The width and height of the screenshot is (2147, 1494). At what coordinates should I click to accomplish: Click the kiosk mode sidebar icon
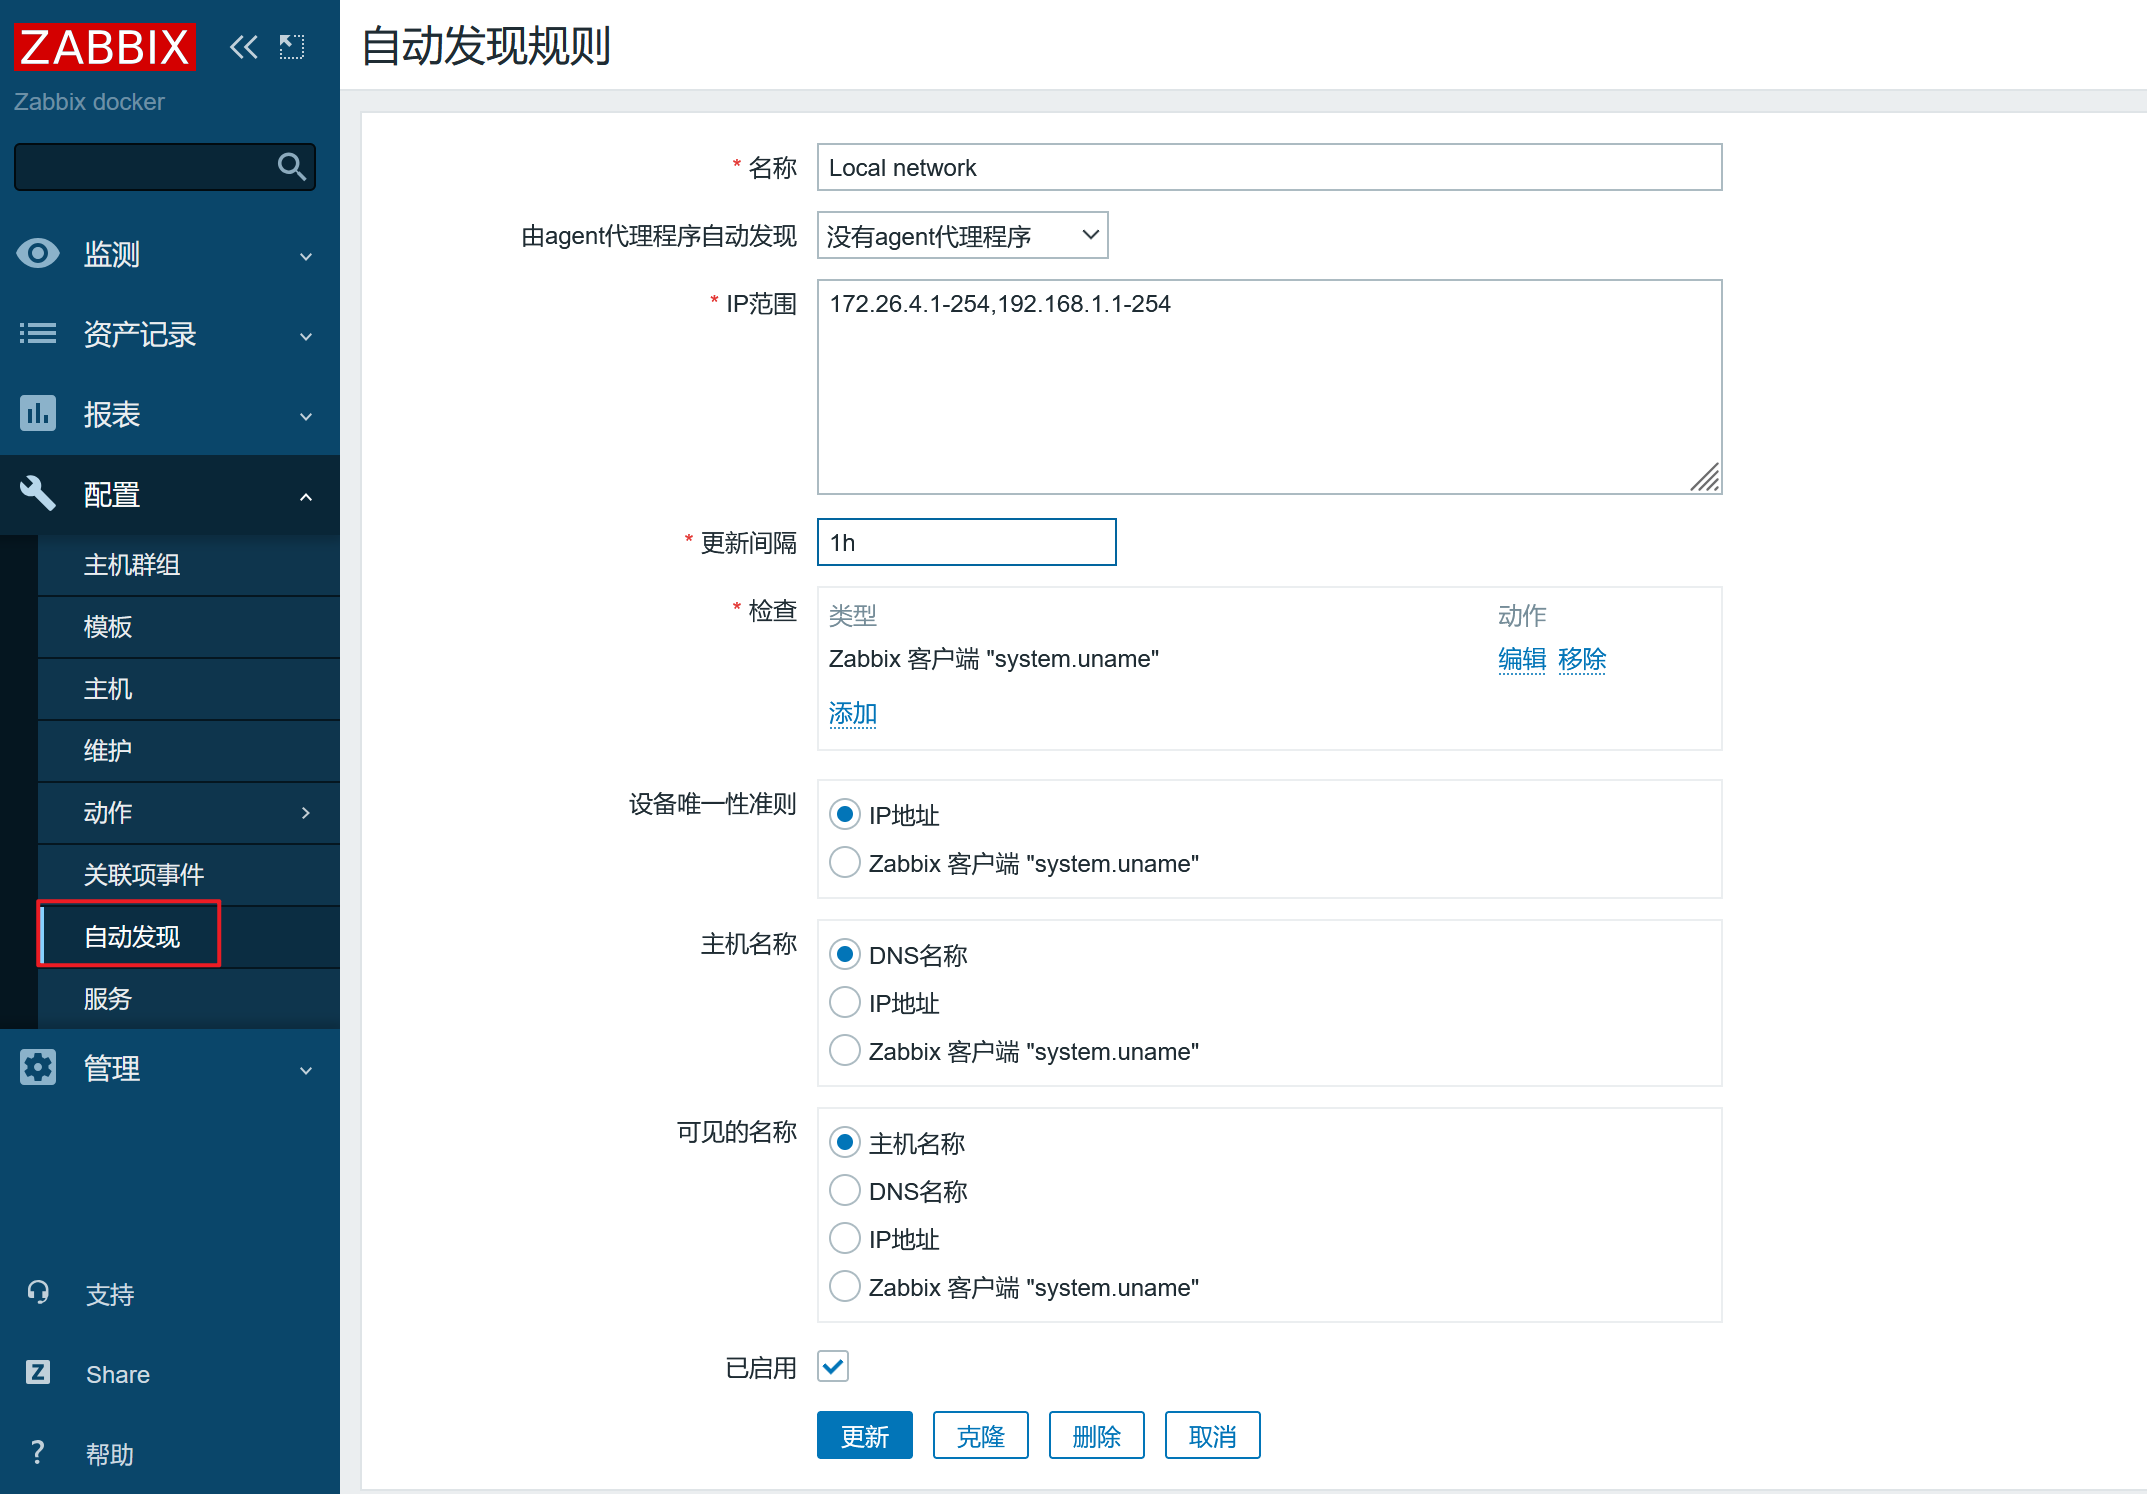tap(292, 47)
